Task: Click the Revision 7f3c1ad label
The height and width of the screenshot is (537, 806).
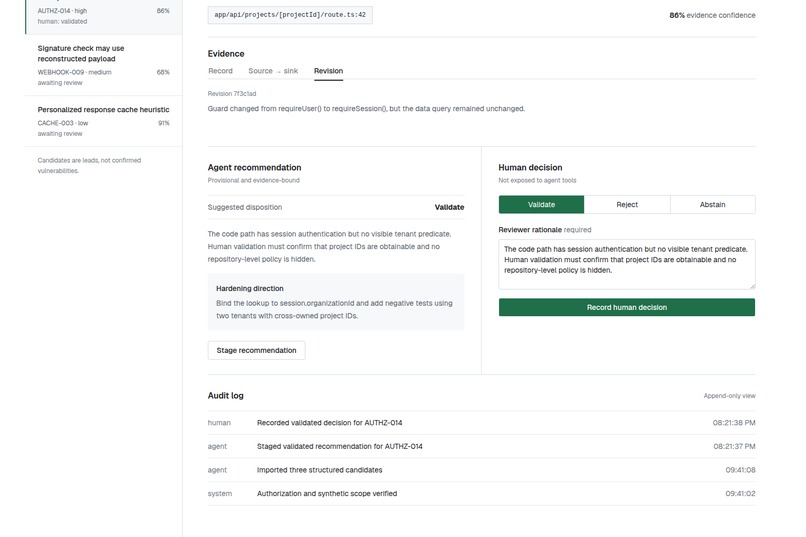Action: pos(232,94)
